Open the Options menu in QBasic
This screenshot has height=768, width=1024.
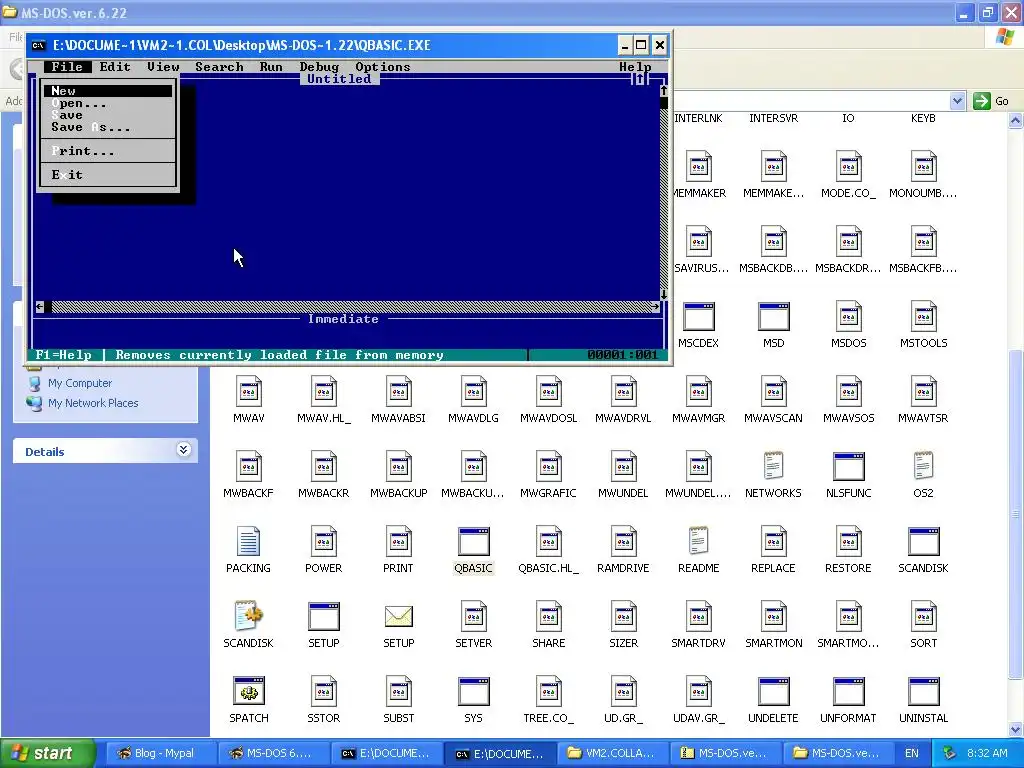tap(383, 67)
